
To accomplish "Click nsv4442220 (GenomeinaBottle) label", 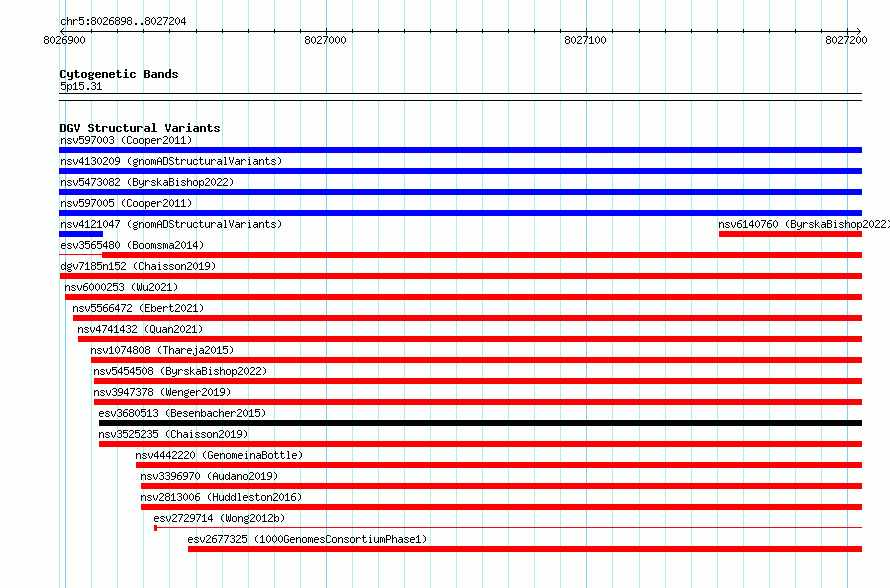I will (x=219, y=455).
